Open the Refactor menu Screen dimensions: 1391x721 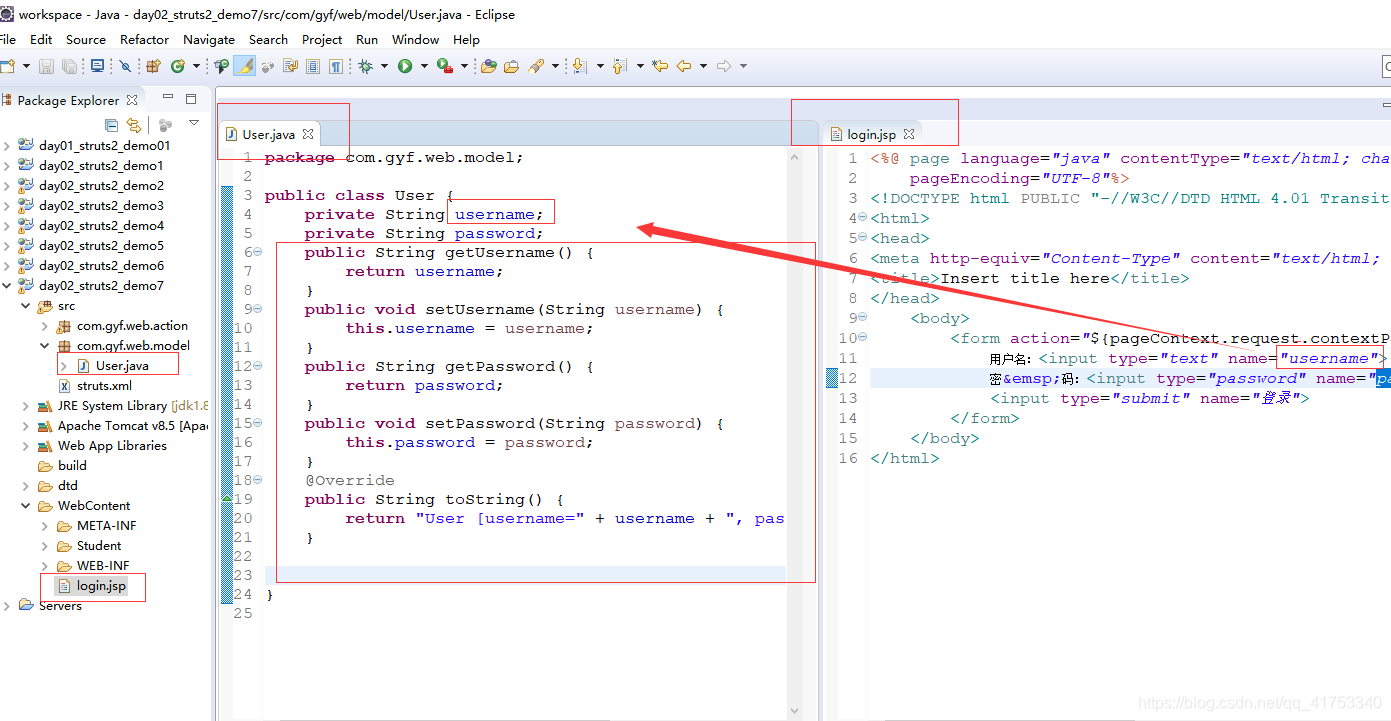(x=144, y=40)
